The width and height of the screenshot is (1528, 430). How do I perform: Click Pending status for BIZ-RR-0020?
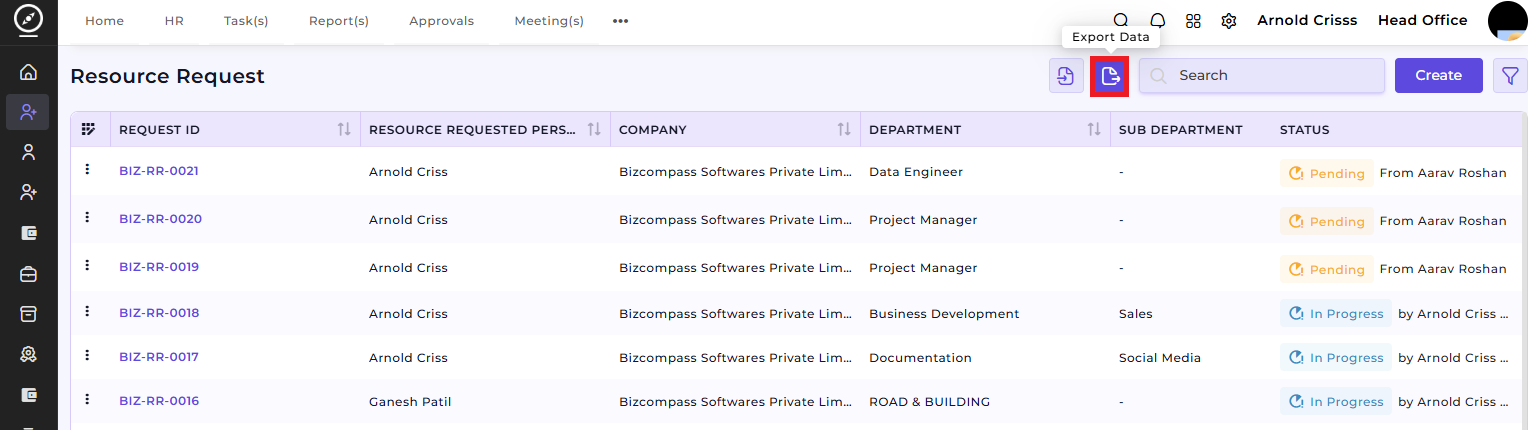point(1326,221)
